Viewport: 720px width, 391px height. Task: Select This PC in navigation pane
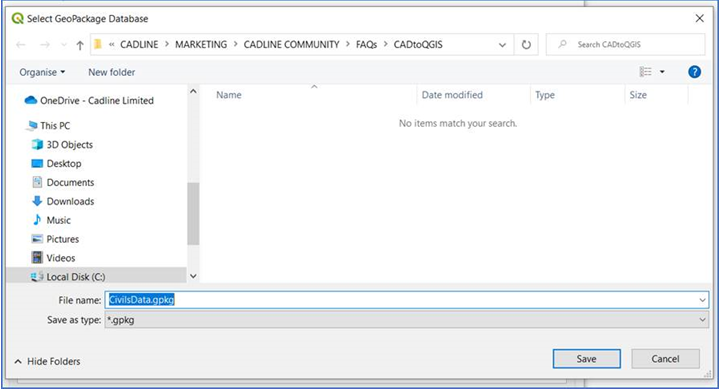pyautogui.click(x=49, y=126)
